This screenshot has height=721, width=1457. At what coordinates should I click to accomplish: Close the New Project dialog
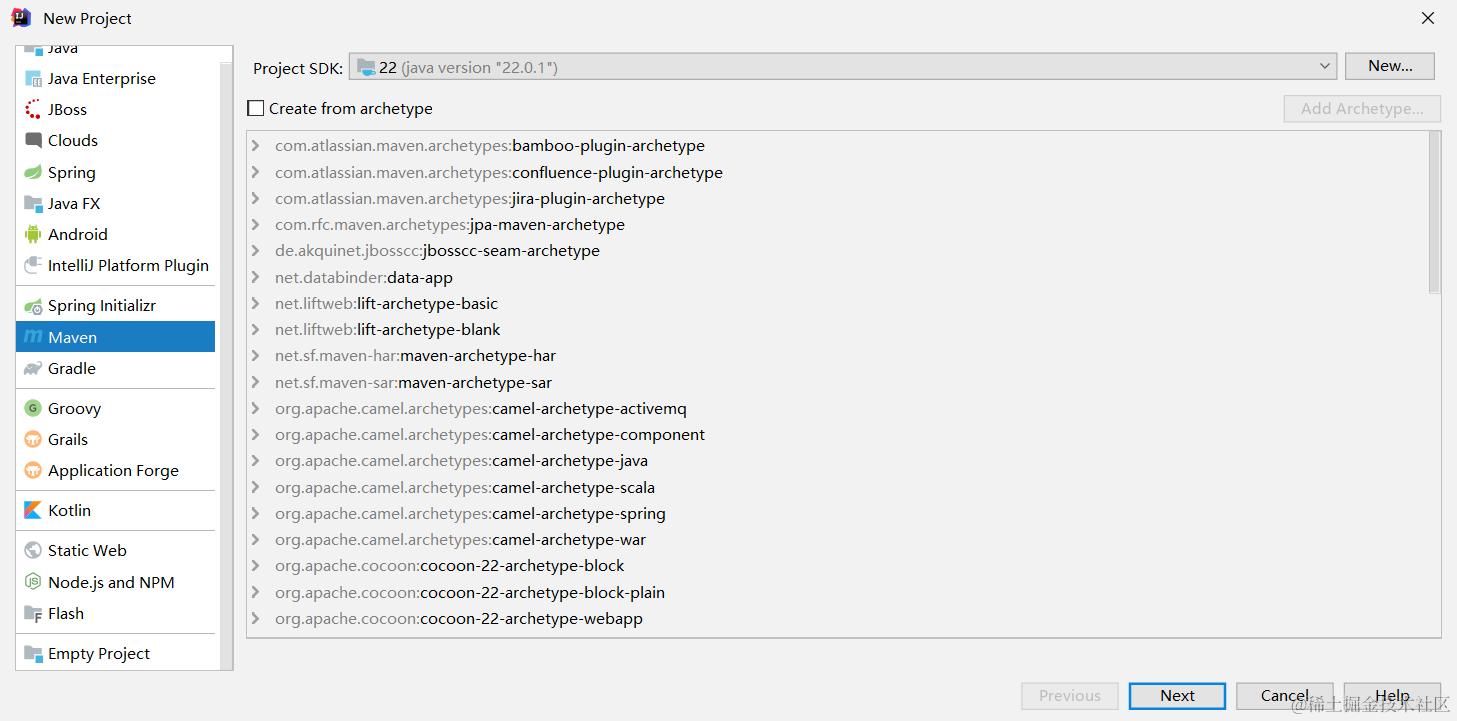[1428, 18]
